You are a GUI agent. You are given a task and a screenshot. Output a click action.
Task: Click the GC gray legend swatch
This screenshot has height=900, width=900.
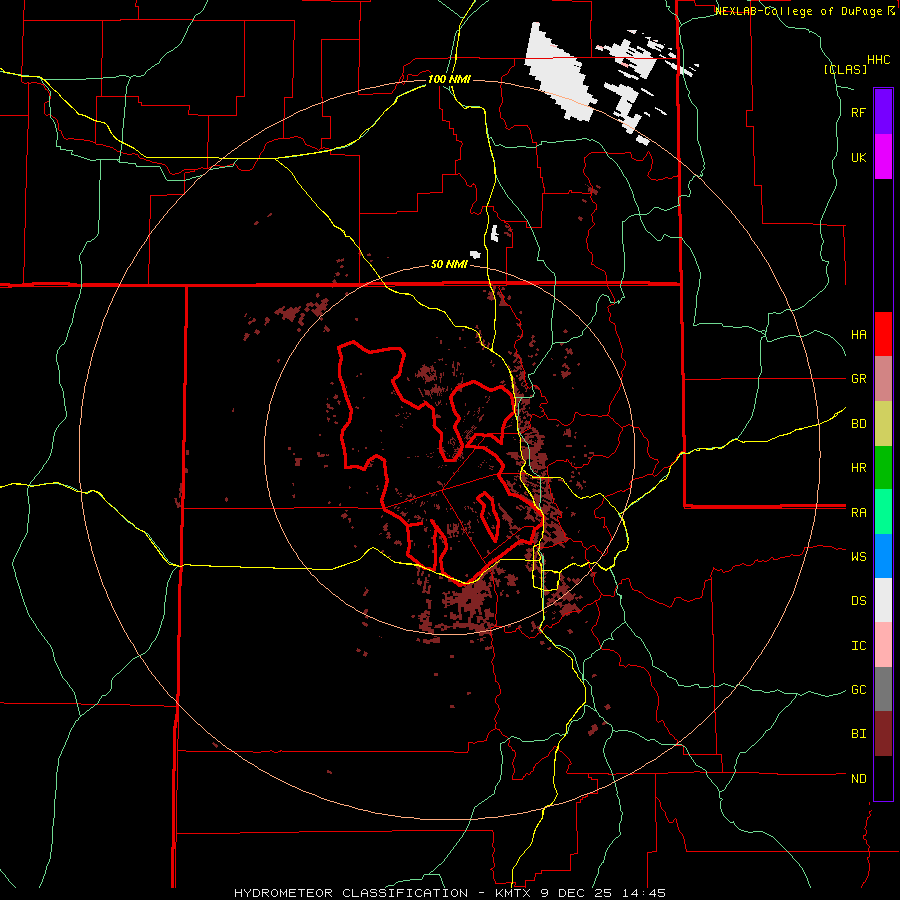point(883,689)
